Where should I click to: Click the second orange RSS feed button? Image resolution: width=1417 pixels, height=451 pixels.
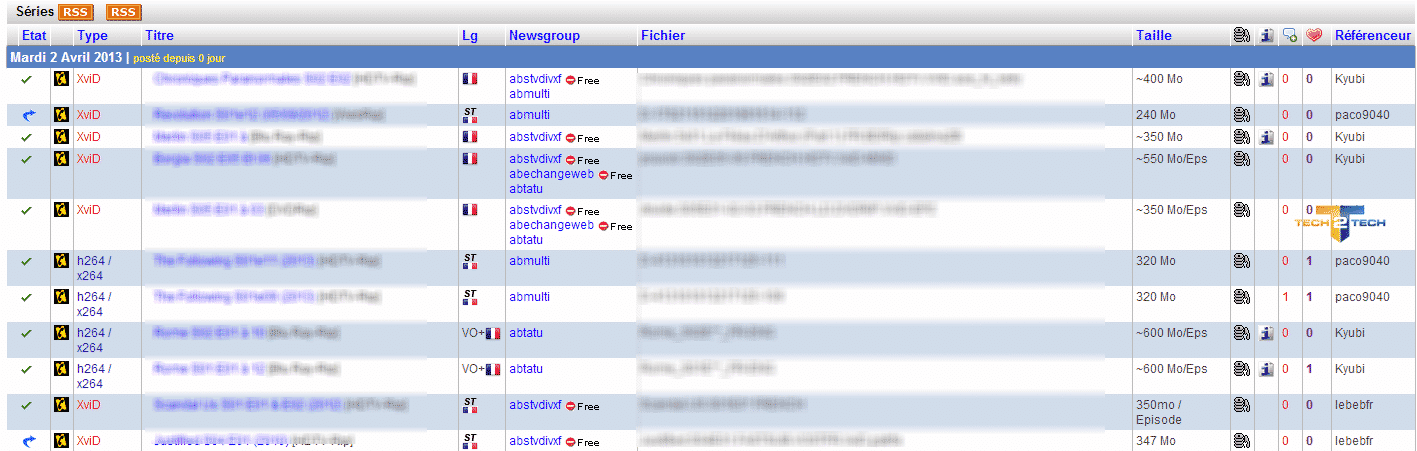123,12
